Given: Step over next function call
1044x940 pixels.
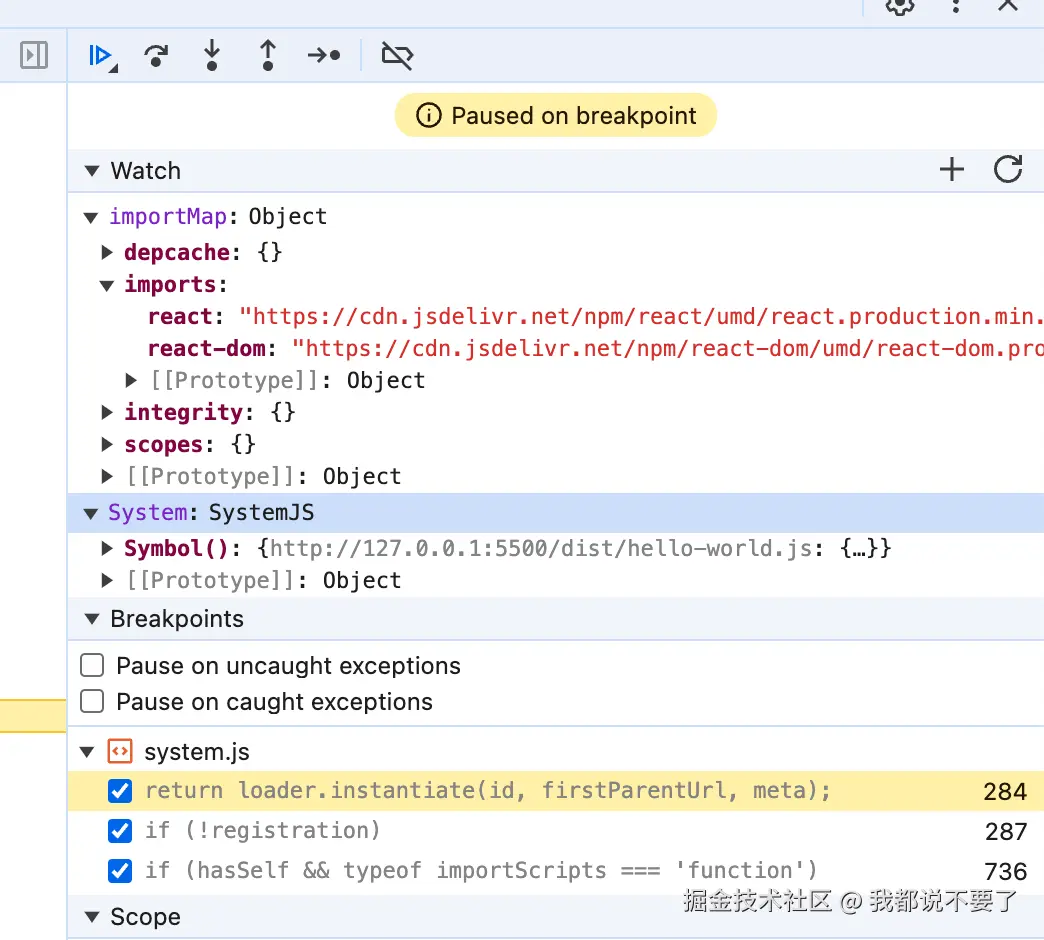Looking at the screenshot, I should point(156,55).
